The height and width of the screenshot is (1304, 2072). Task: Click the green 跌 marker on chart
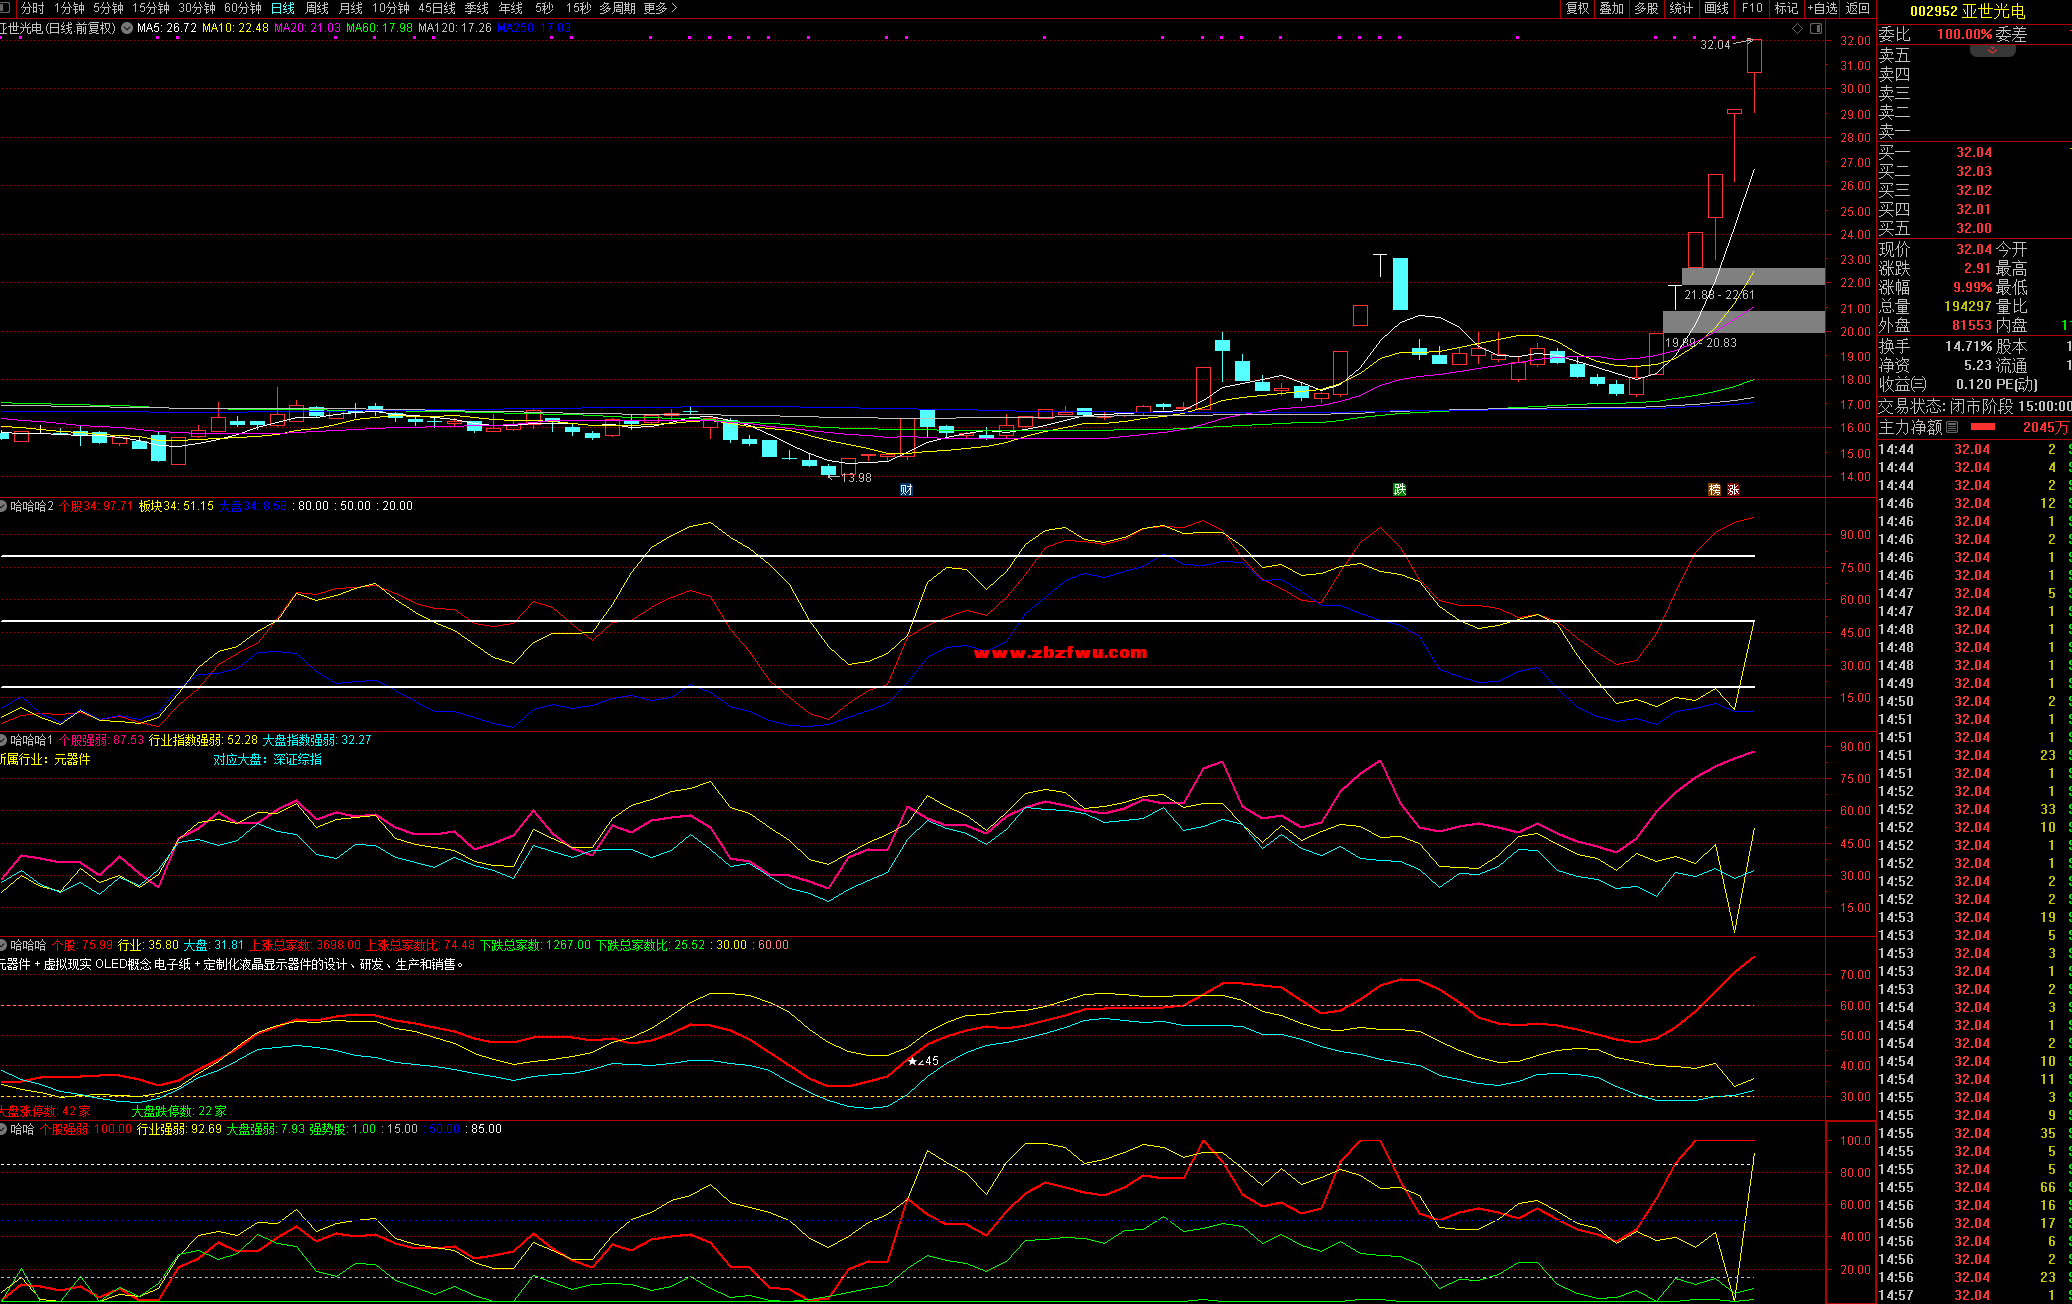click(x=1400, y=489)
